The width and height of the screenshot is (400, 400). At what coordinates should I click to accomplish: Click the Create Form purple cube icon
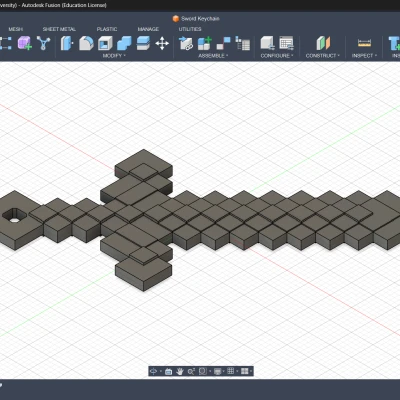25,43
